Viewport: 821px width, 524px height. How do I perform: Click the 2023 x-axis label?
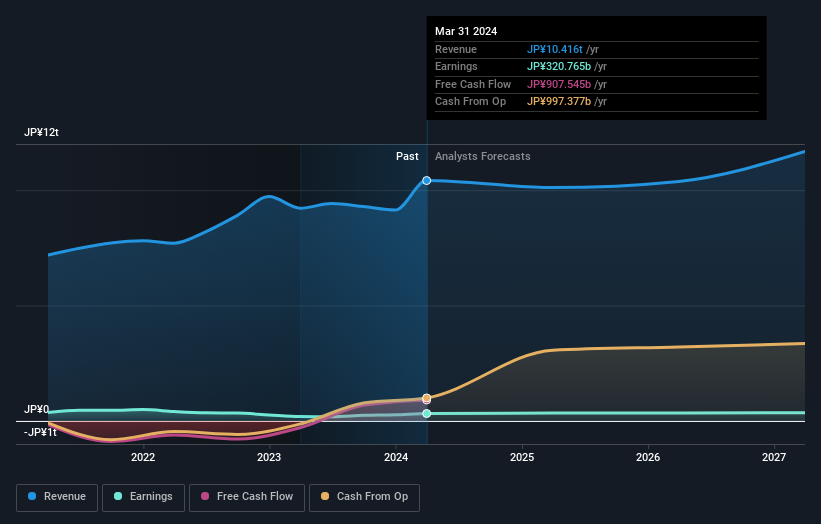click(269, 458)
